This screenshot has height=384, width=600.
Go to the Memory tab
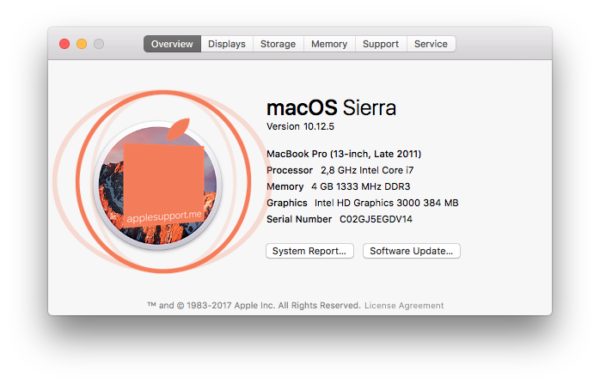(329, 44)
